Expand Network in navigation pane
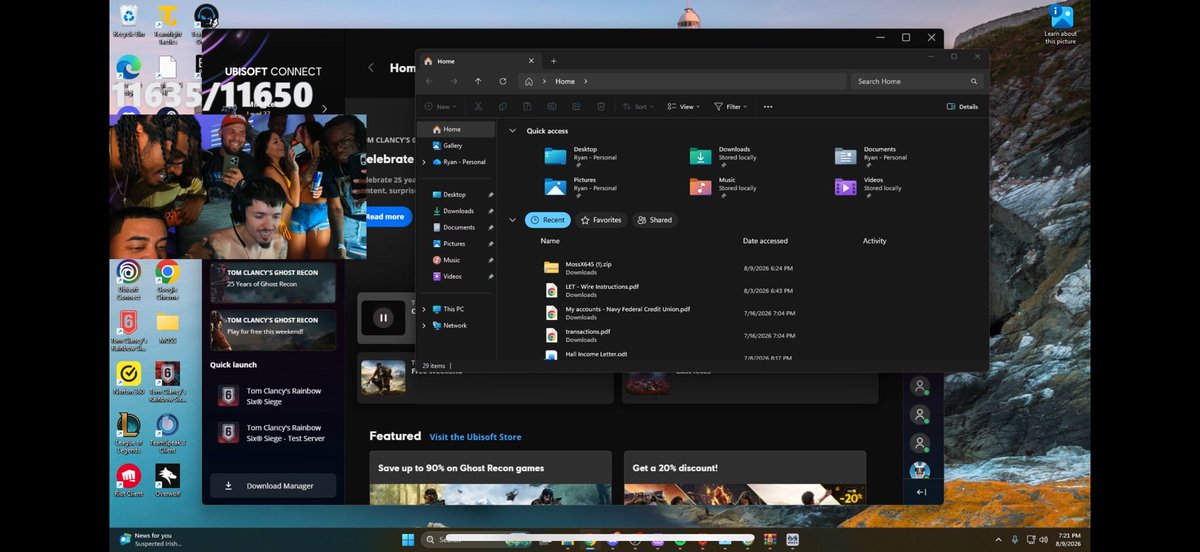This screenshot has height=552, width=1200. pyautogui.click(x=425, y=326)
